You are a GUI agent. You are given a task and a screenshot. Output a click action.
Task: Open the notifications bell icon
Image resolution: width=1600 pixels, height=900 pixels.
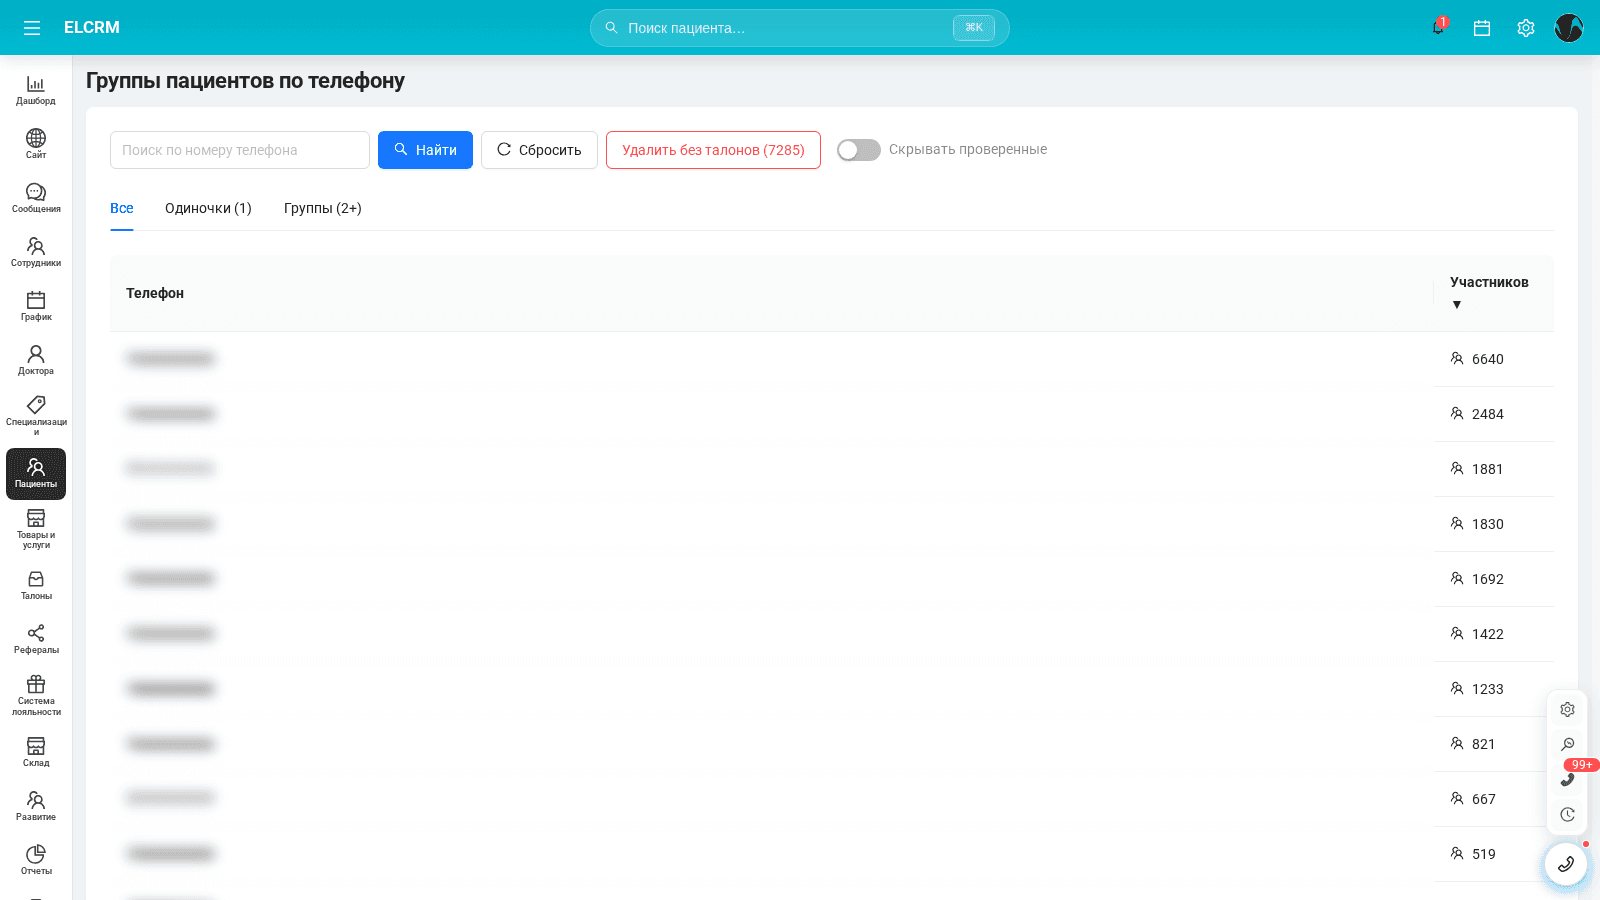[1438, 28]
